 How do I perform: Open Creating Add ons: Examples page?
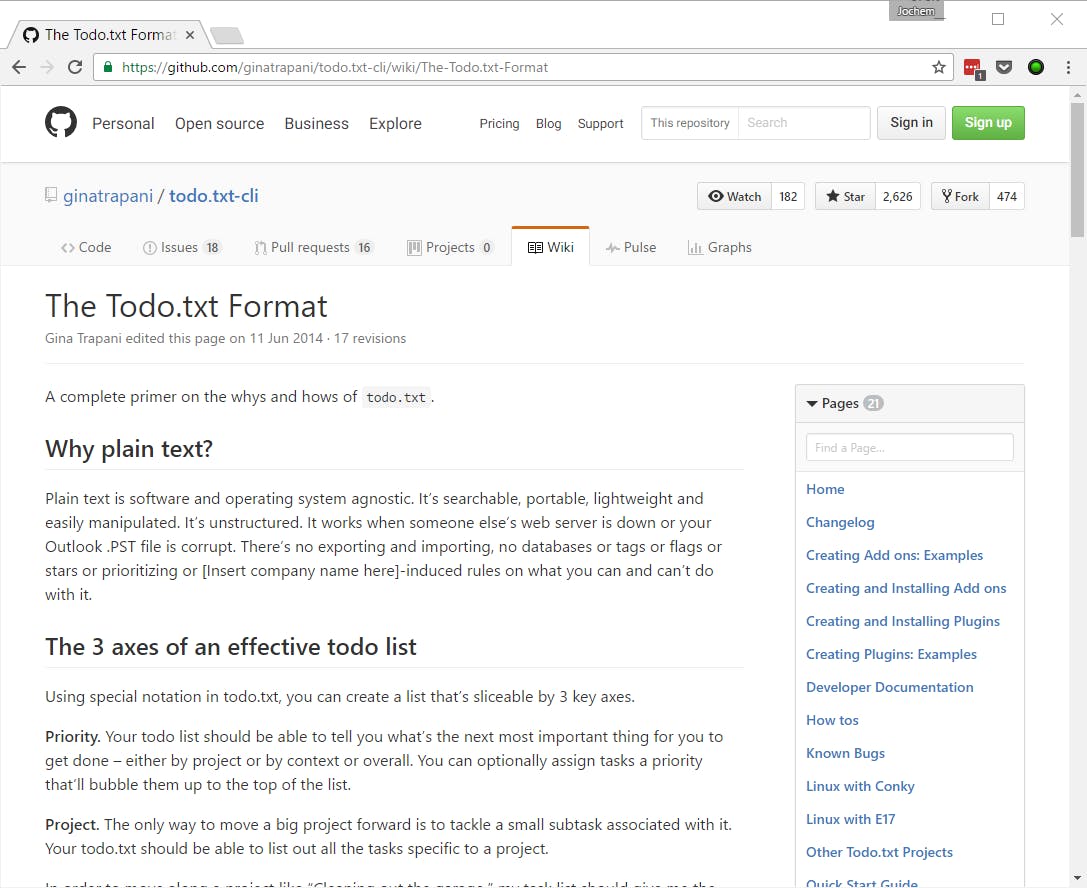pos(894,555)
